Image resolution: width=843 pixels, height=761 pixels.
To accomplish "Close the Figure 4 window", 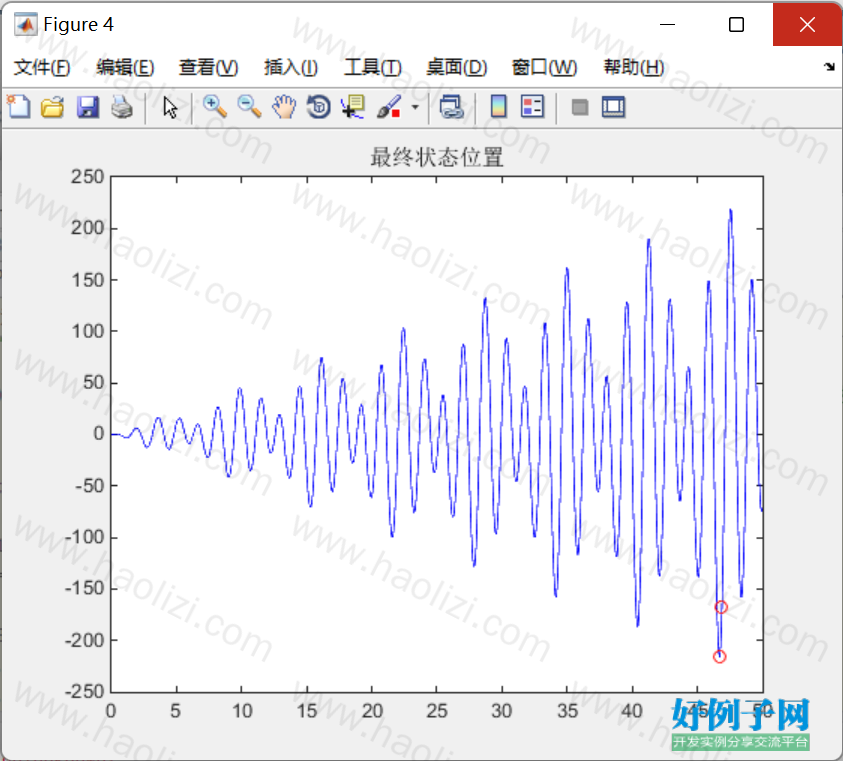I will click(807, 24).
